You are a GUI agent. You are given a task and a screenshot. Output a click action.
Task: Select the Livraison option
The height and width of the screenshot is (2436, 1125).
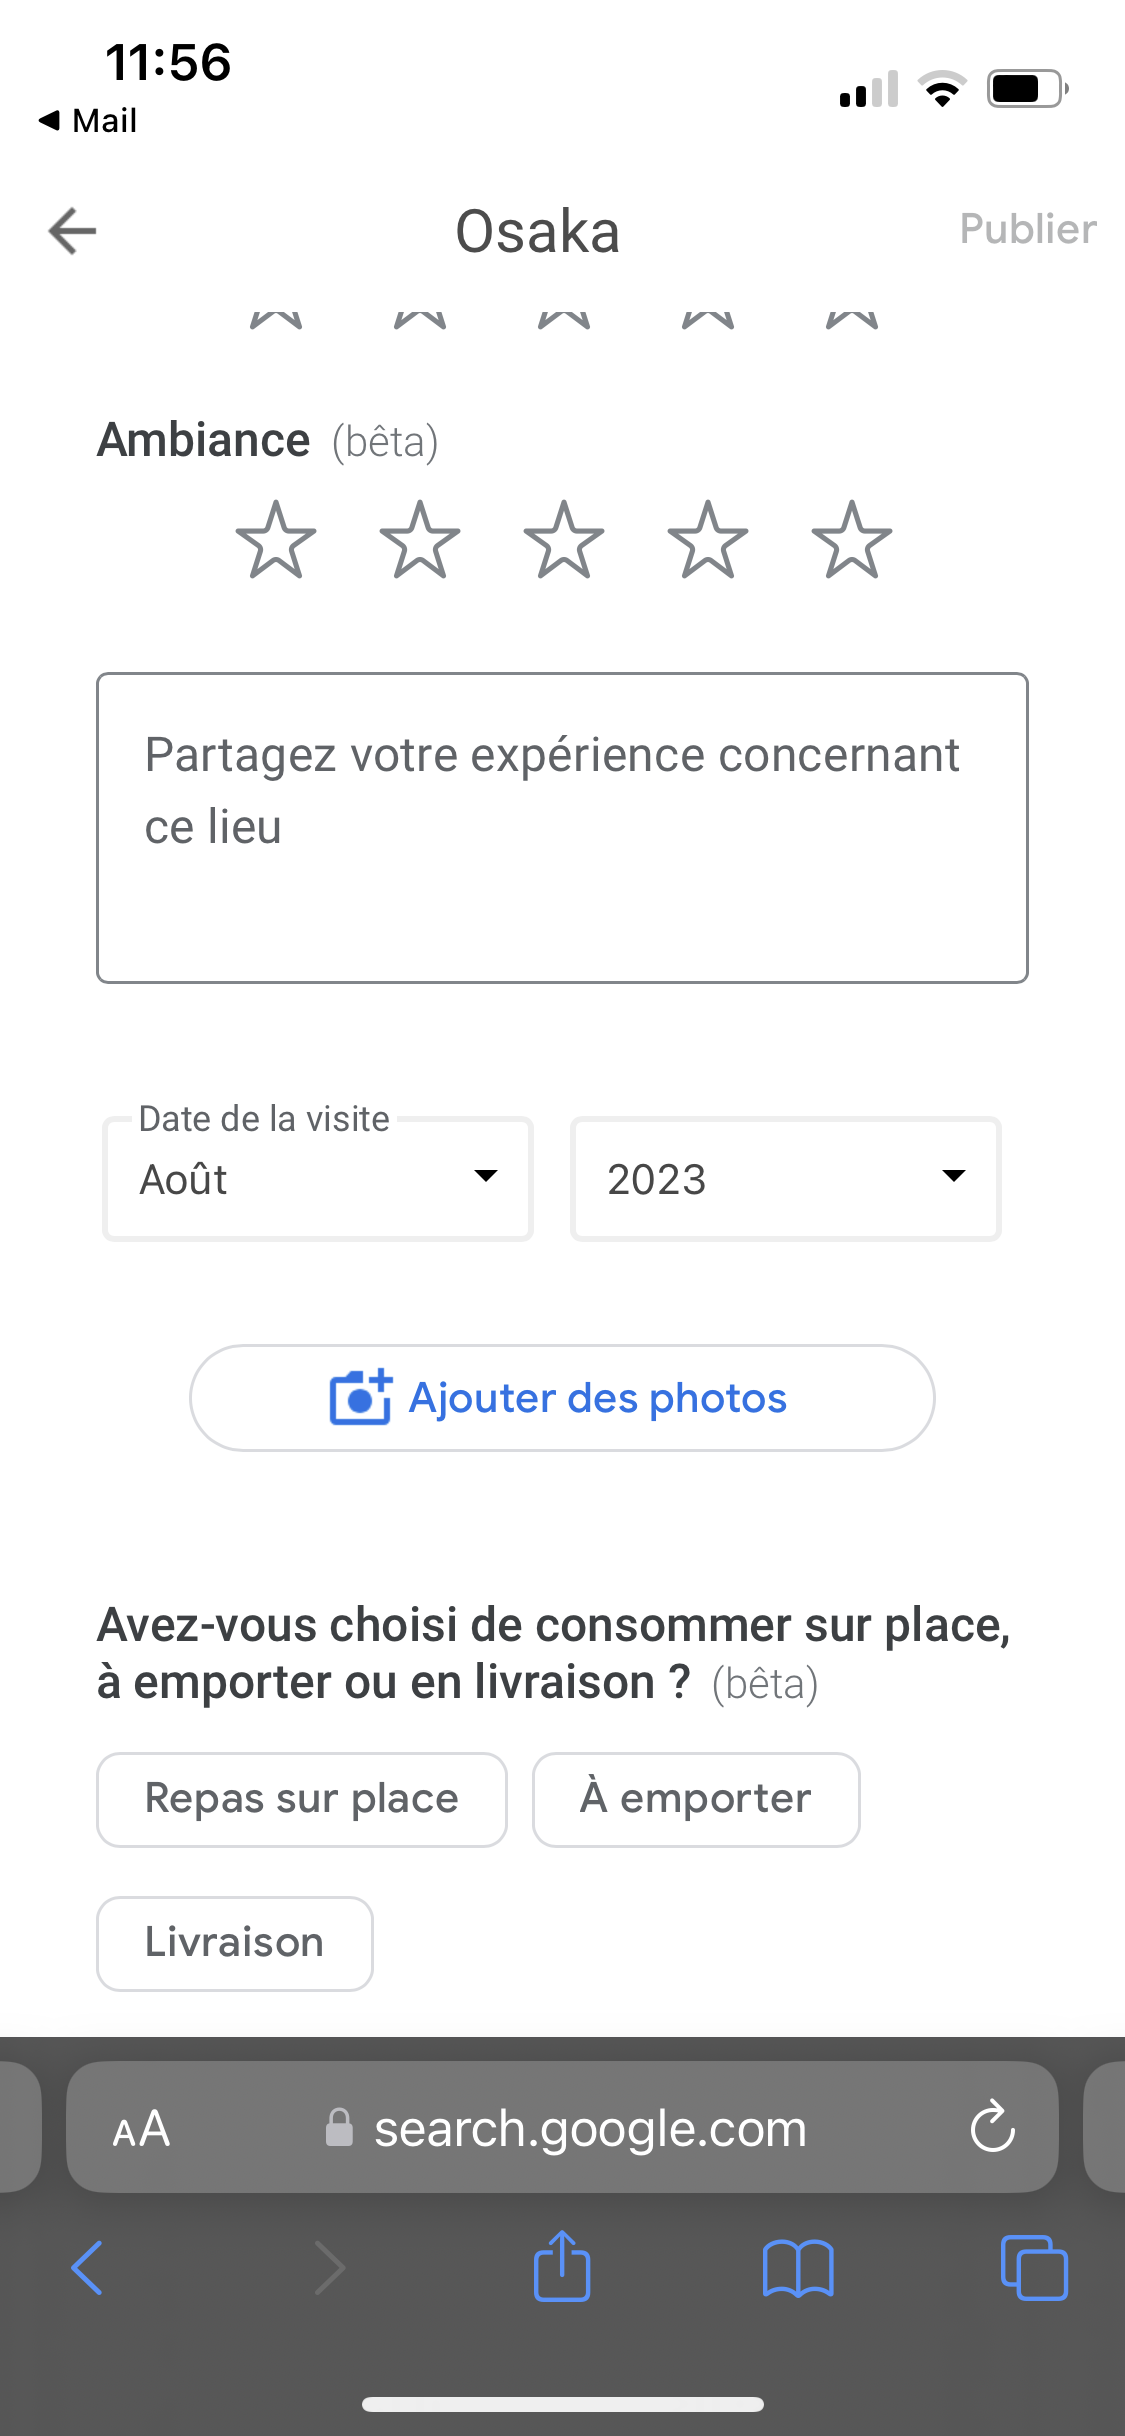(x=235, y=1943)
